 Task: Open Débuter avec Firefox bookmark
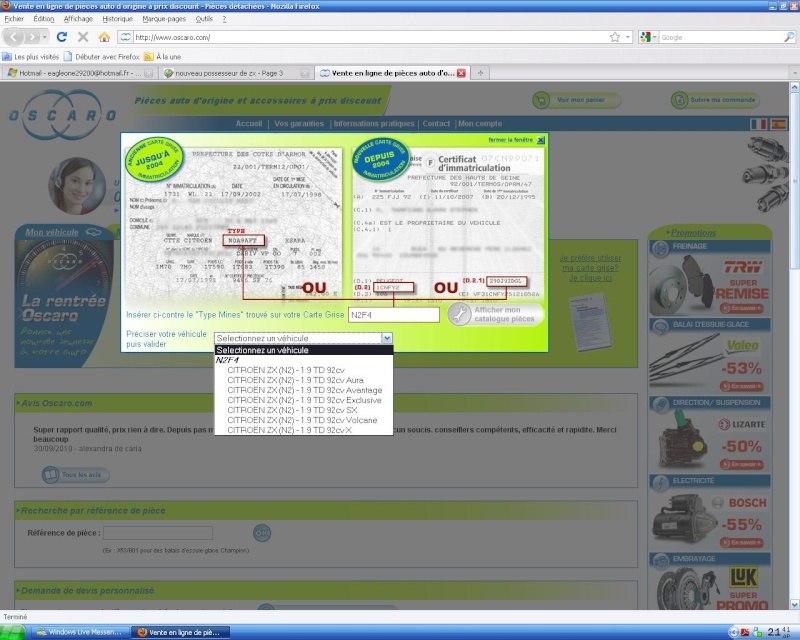click(x=102, y=57)
